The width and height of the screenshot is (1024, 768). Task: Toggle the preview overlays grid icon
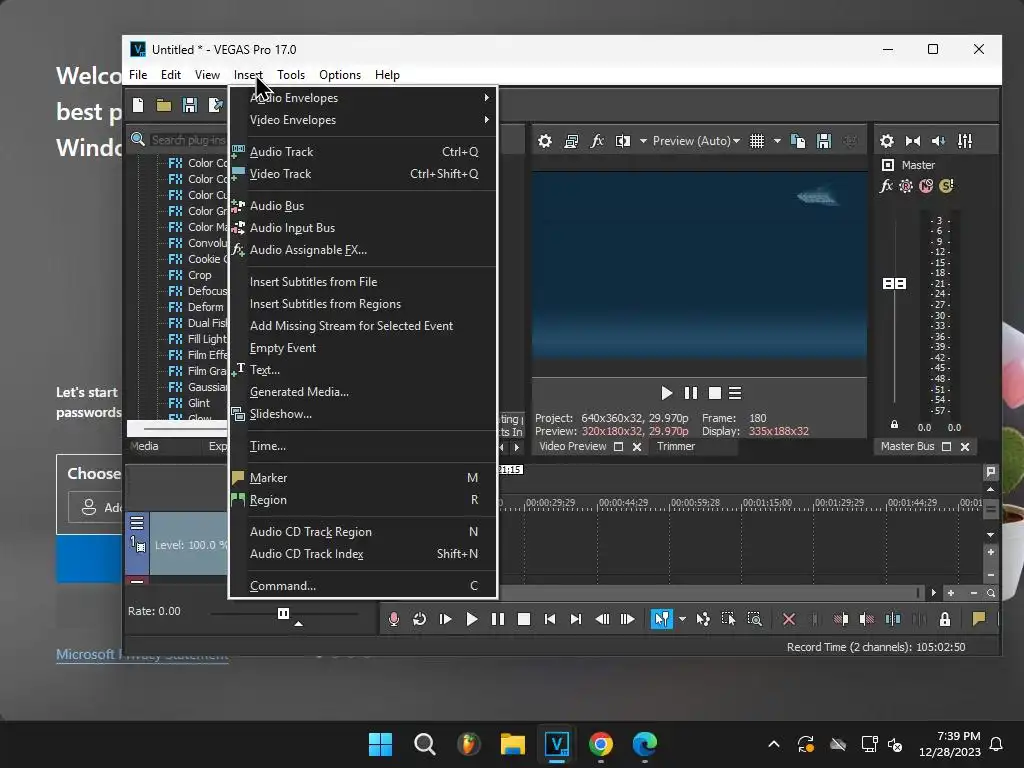point(757,141)
